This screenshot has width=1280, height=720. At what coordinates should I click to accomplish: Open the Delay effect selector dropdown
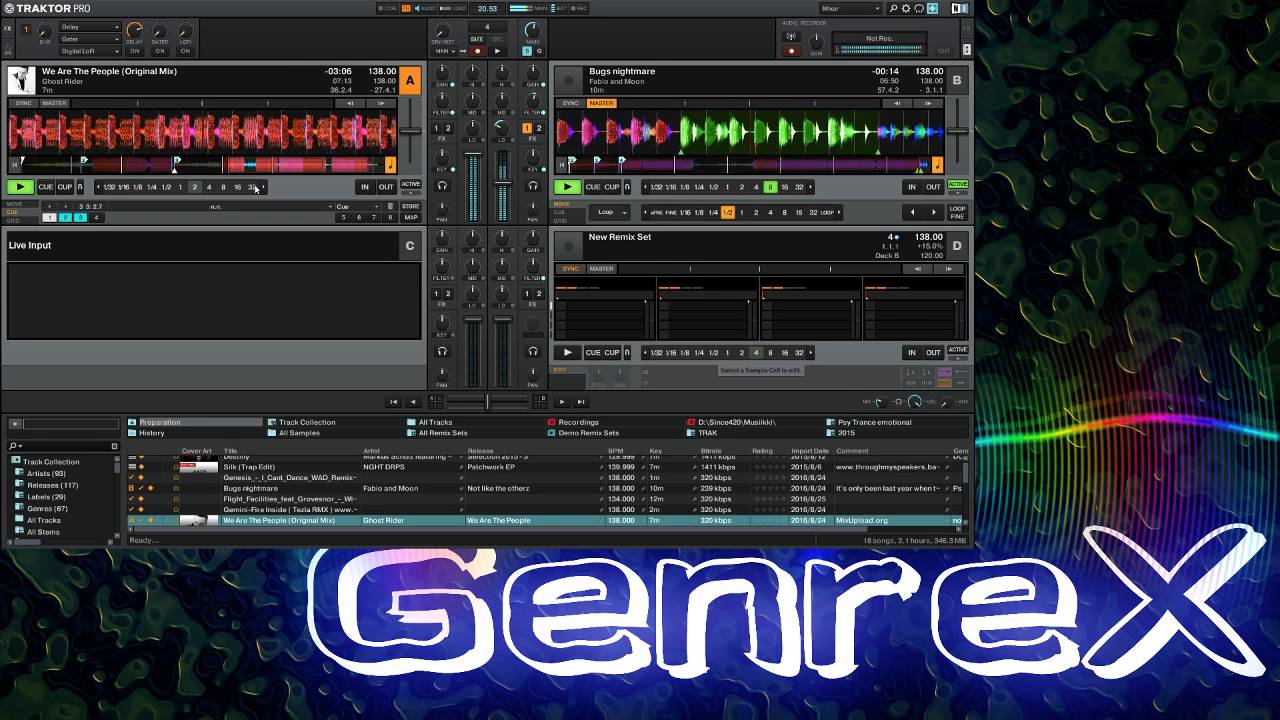(x=89, y=27)
